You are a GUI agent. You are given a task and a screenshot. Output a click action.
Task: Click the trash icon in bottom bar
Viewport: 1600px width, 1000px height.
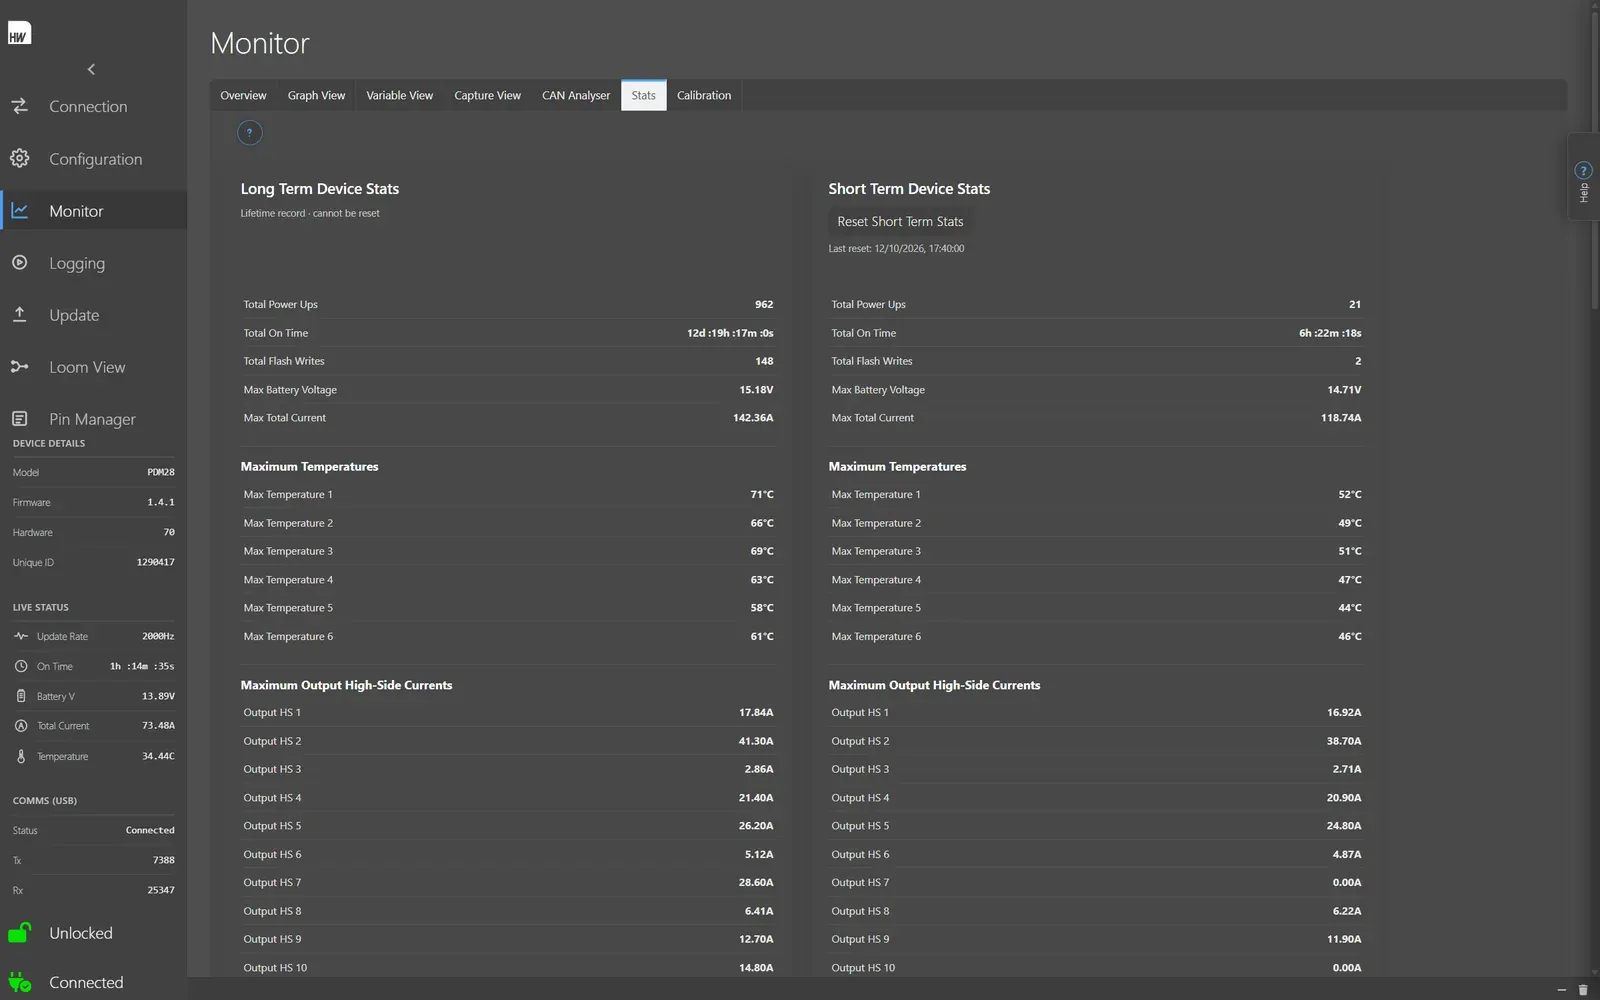[x=1583, y=990]
